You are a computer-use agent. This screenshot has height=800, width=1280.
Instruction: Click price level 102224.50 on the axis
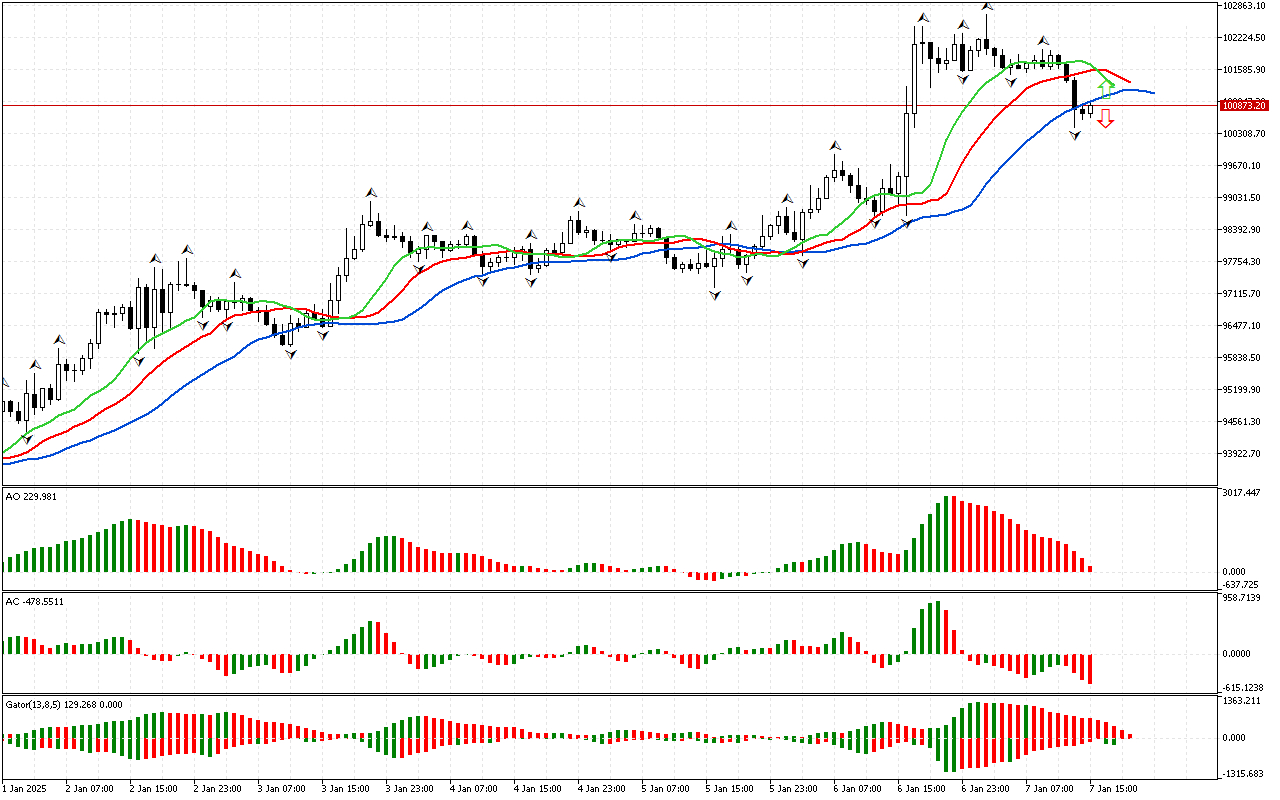click(x=1245, y=38)
